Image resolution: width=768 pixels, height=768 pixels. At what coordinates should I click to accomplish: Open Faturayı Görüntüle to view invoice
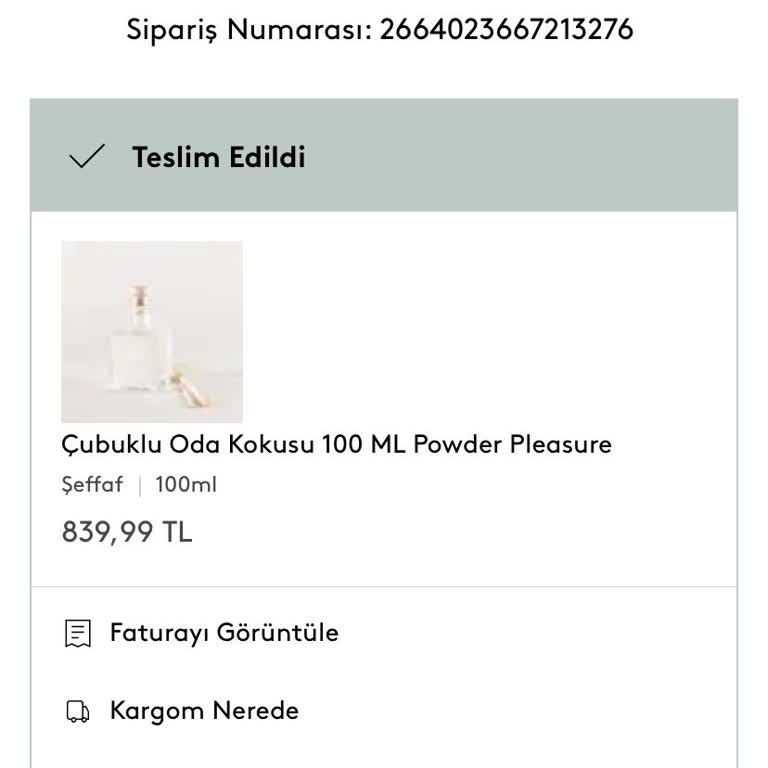click(224, 633)
